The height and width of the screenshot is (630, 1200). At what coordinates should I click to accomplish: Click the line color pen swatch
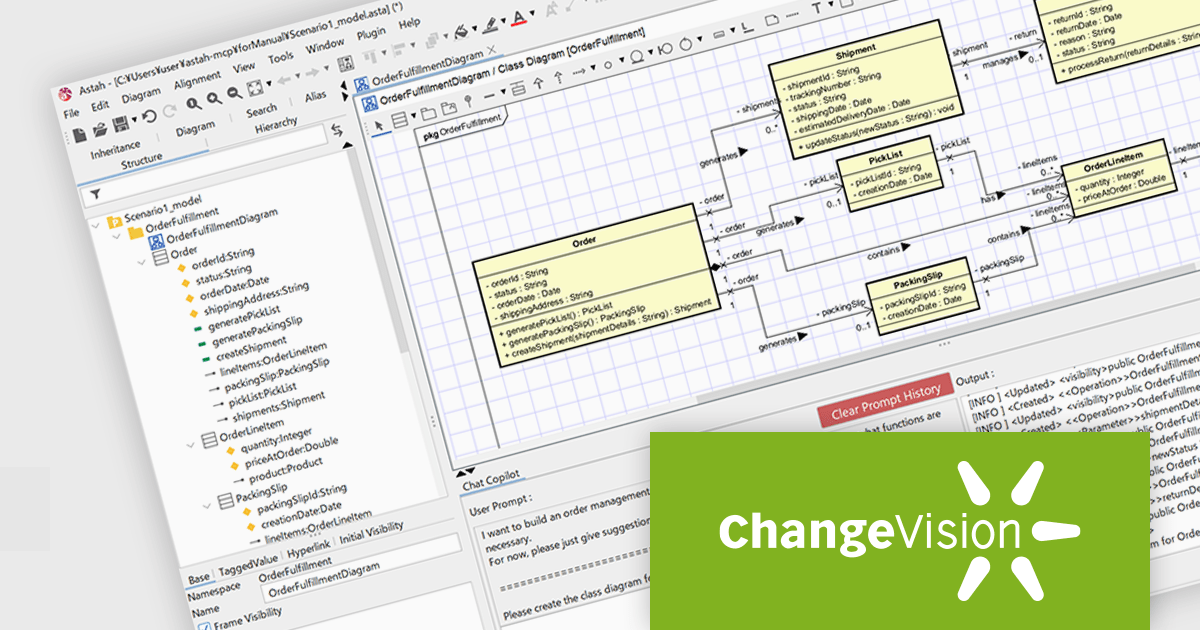coord(491,25)
